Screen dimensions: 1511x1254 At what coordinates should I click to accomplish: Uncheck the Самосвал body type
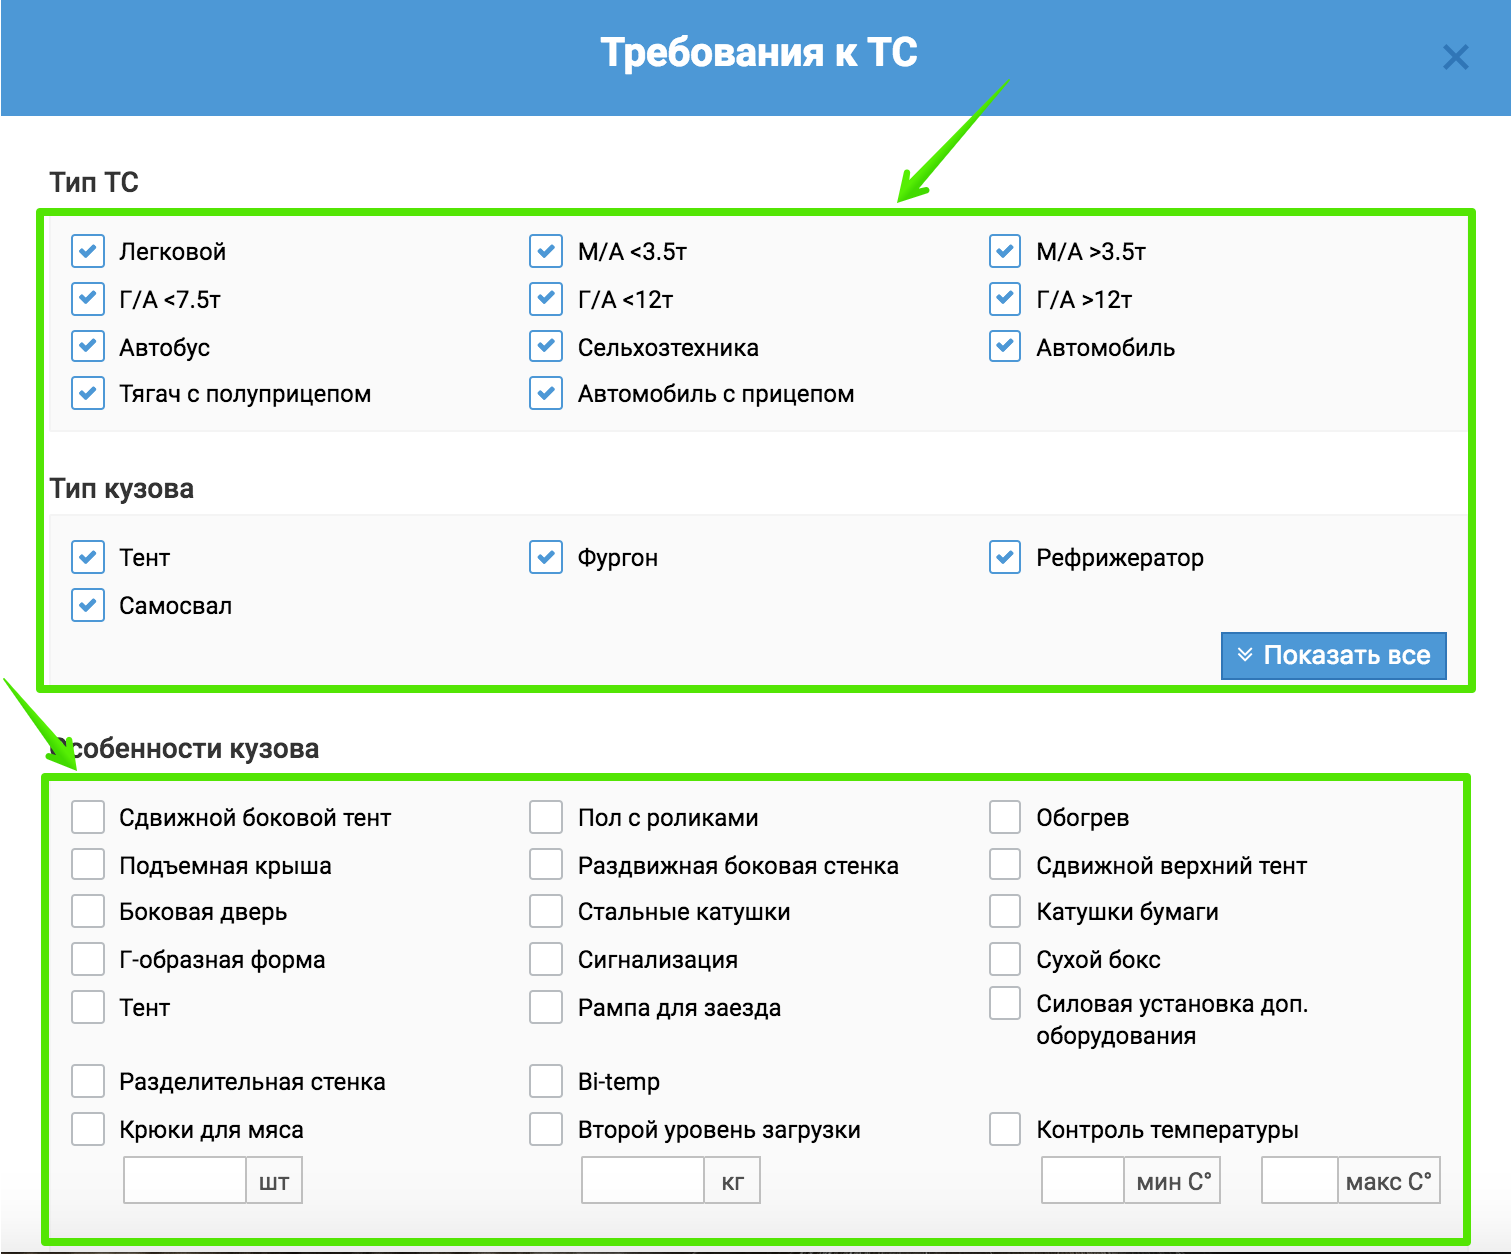[x=88, y=605]
